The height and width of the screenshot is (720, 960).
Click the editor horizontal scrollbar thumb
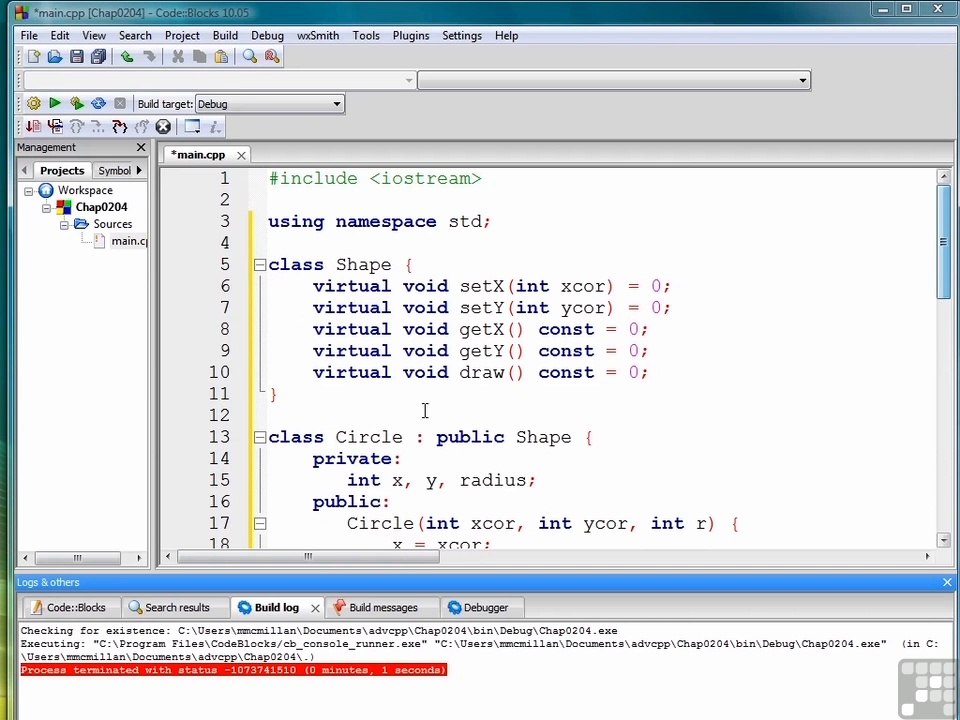coord(308,557)
